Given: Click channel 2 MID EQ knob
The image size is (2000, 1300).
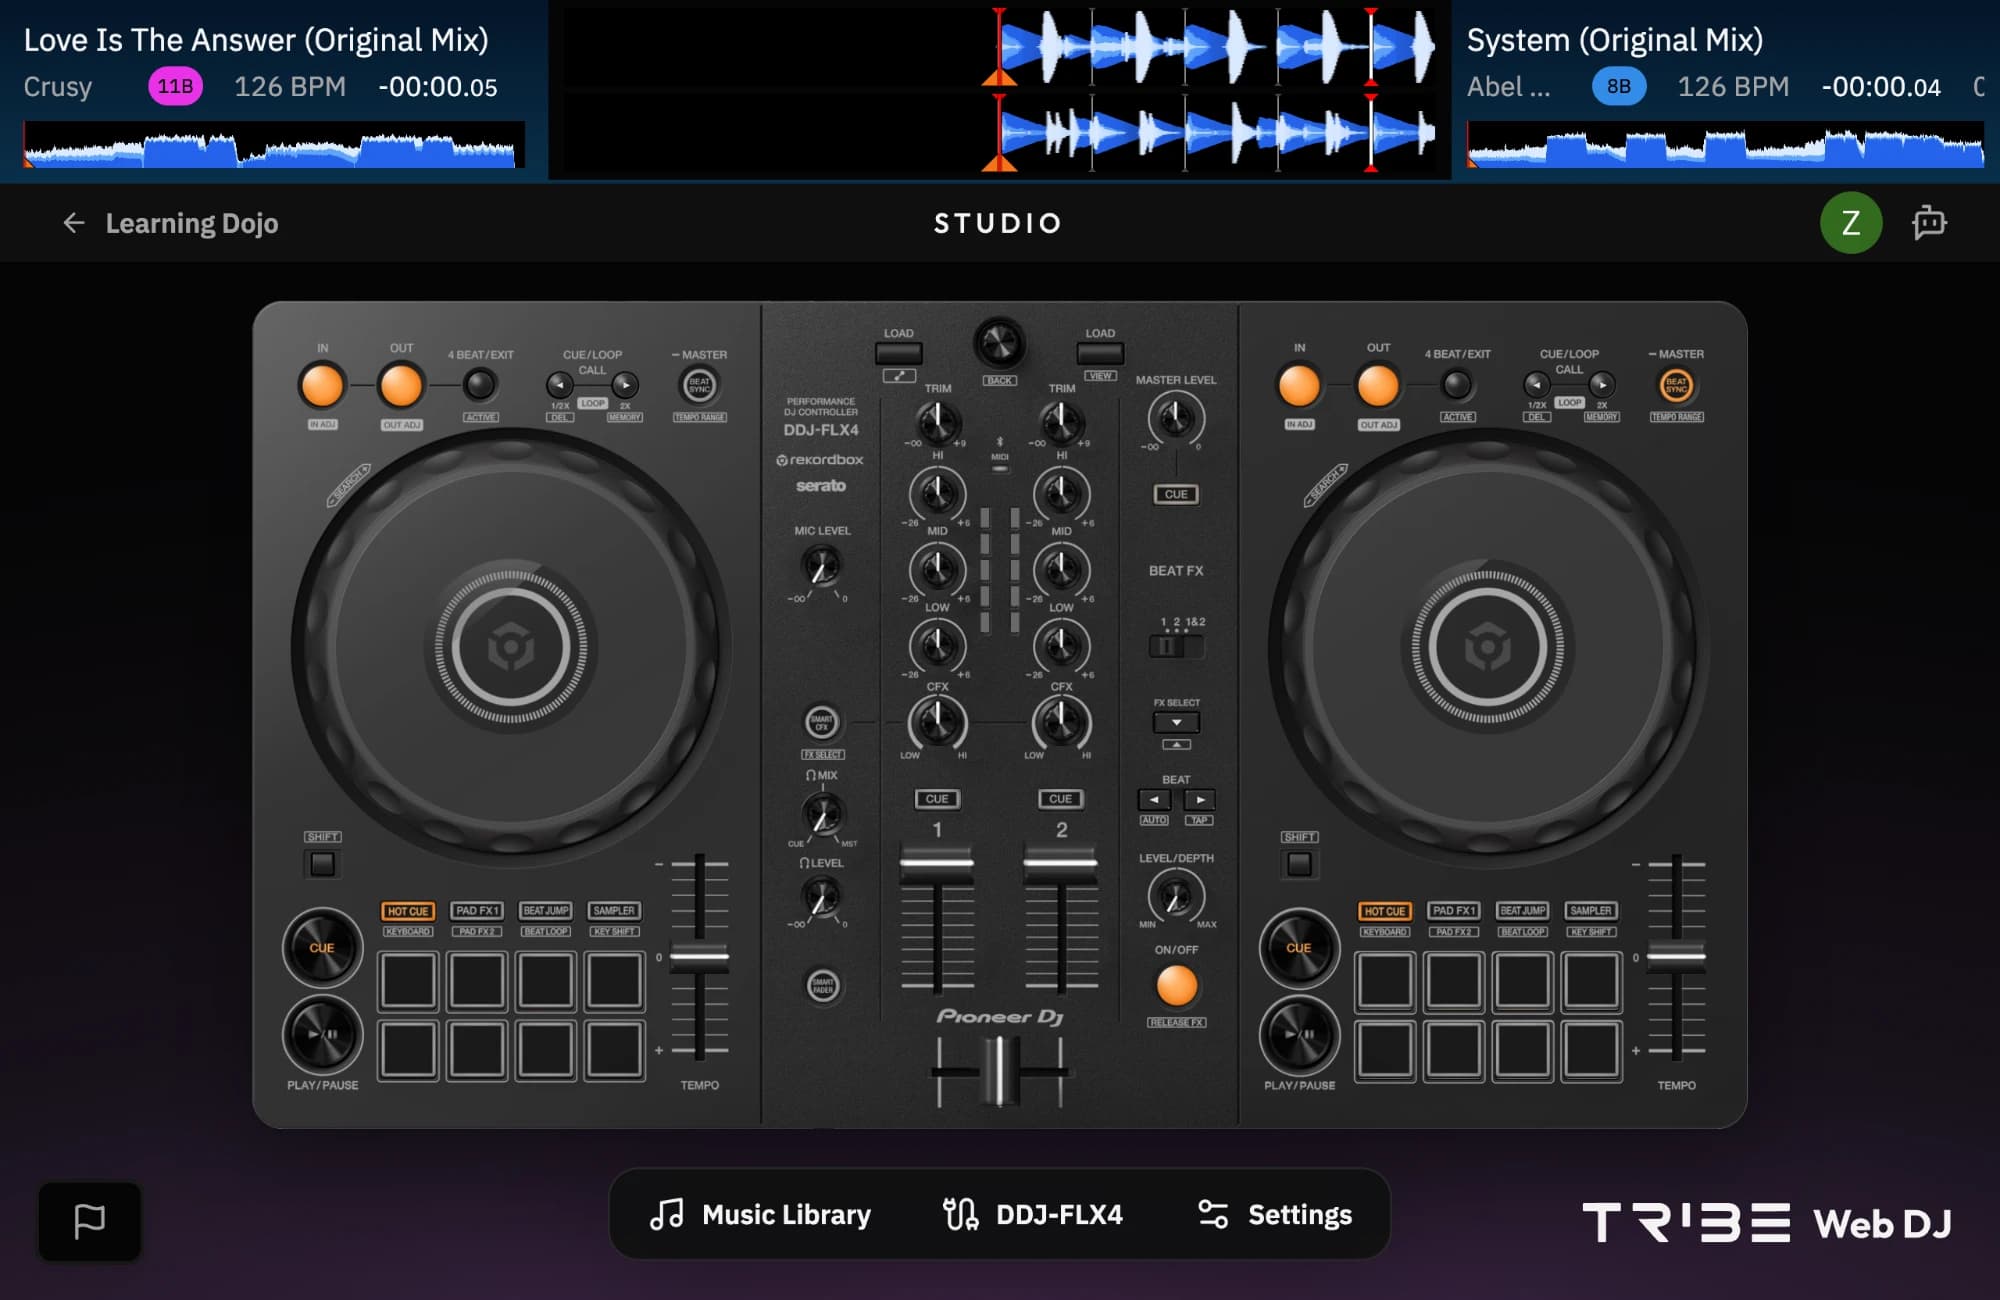Looking at the screenshot, I should (x=1061, y=570).
